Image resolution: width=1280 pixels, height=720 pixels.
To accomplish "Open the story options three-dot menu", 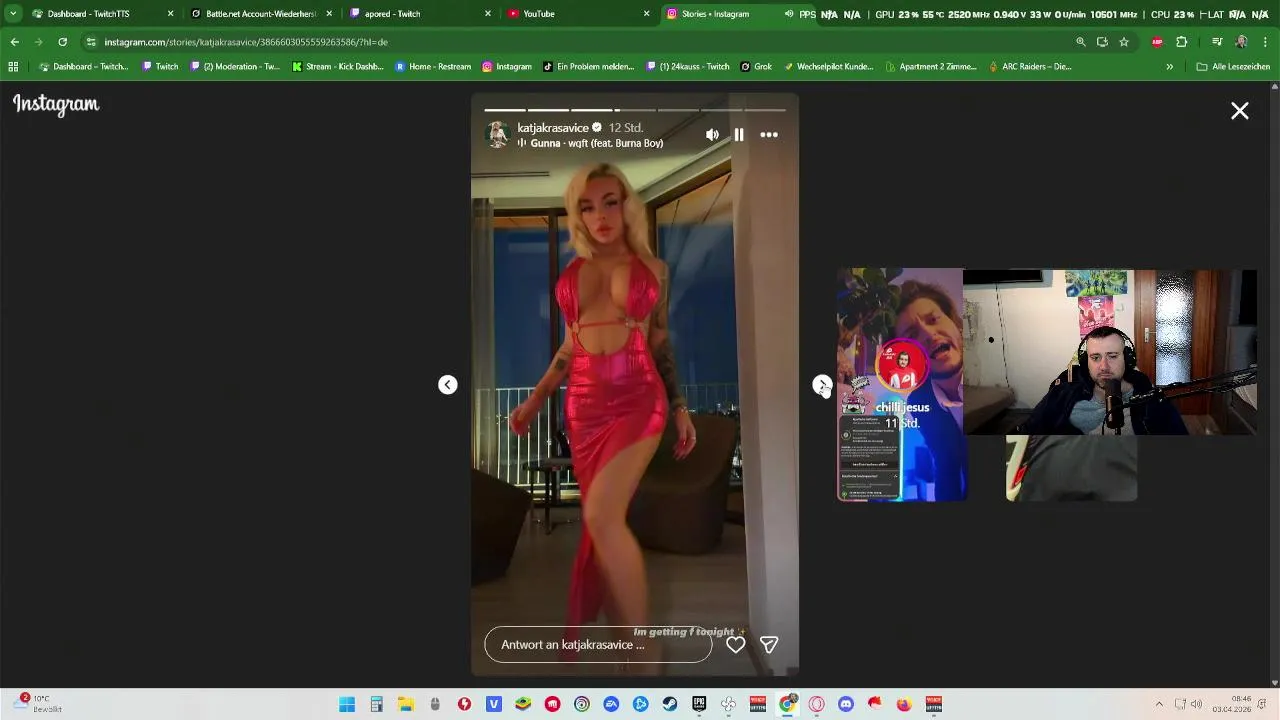I will pos(769,135).
